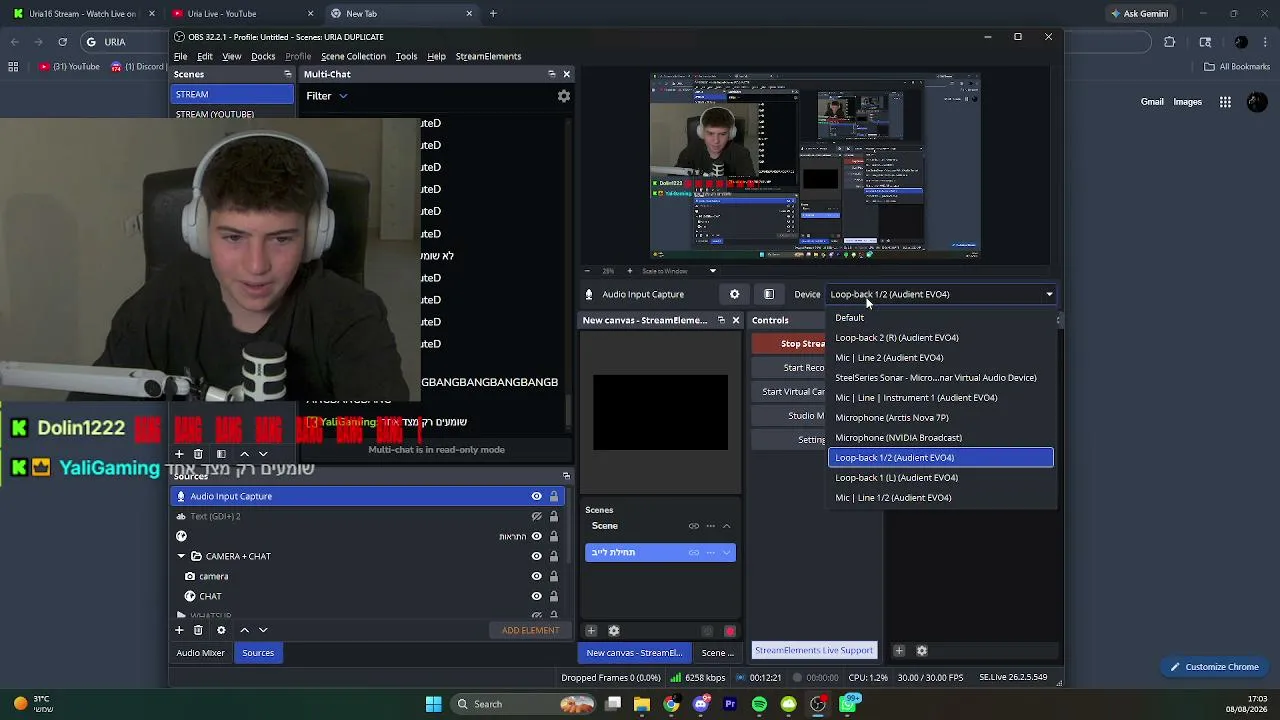
Task: Move selected source down
Action: pyautogui.click(x=263, y=630)
